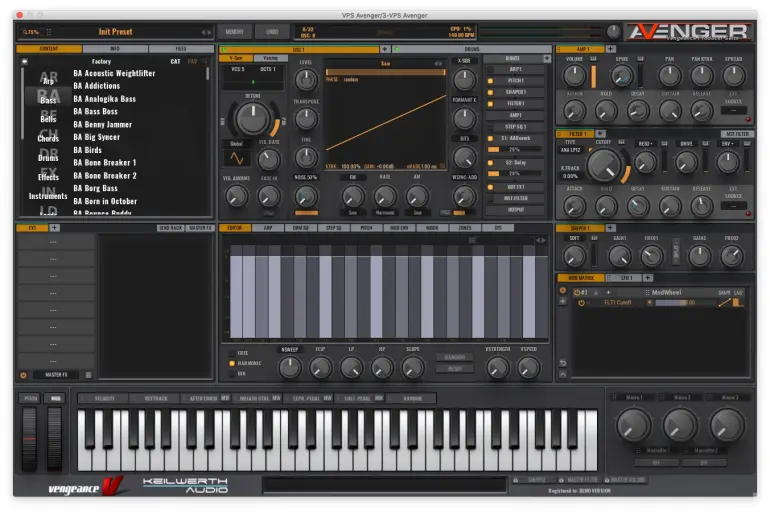The height and width of the screenshot is (512, 770).
Task: Click the RANDOM button in the harmonic editor
Action: click(x=455, y=357)
